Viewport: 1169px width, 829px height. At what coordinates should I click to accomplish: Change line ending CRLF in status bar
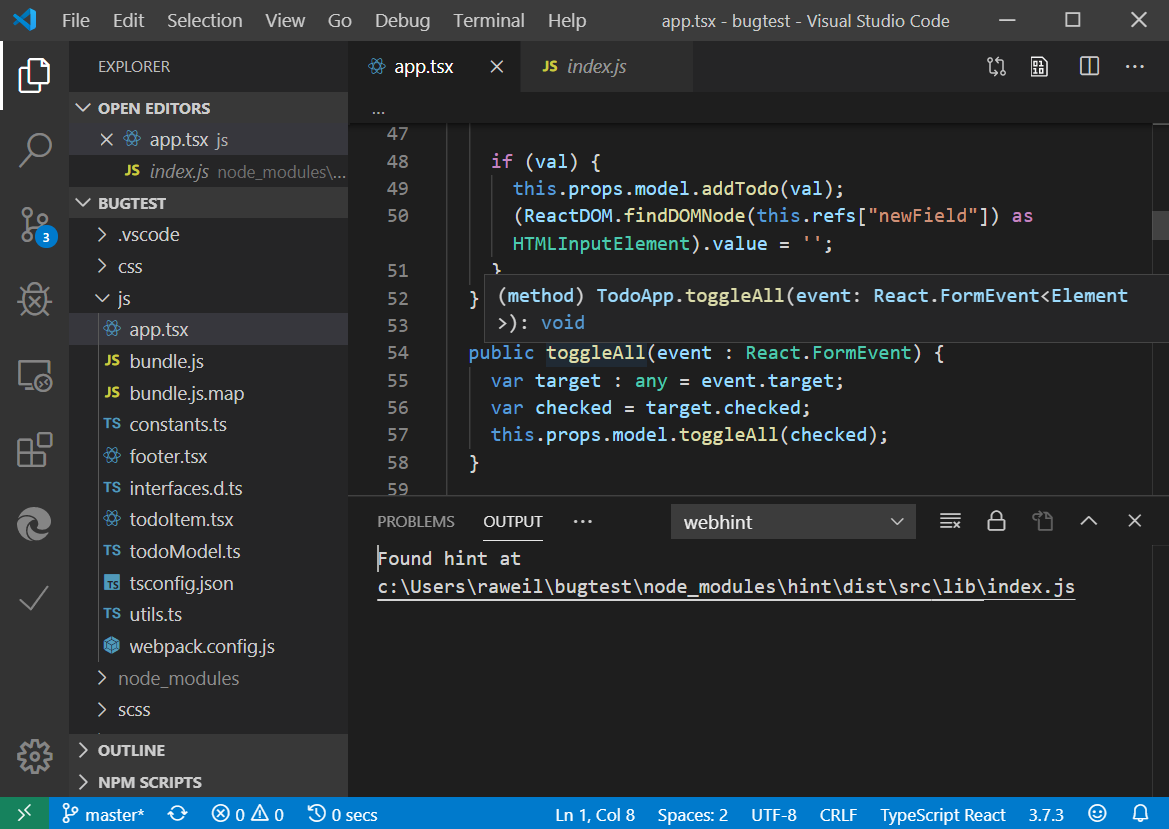(838, 814)
